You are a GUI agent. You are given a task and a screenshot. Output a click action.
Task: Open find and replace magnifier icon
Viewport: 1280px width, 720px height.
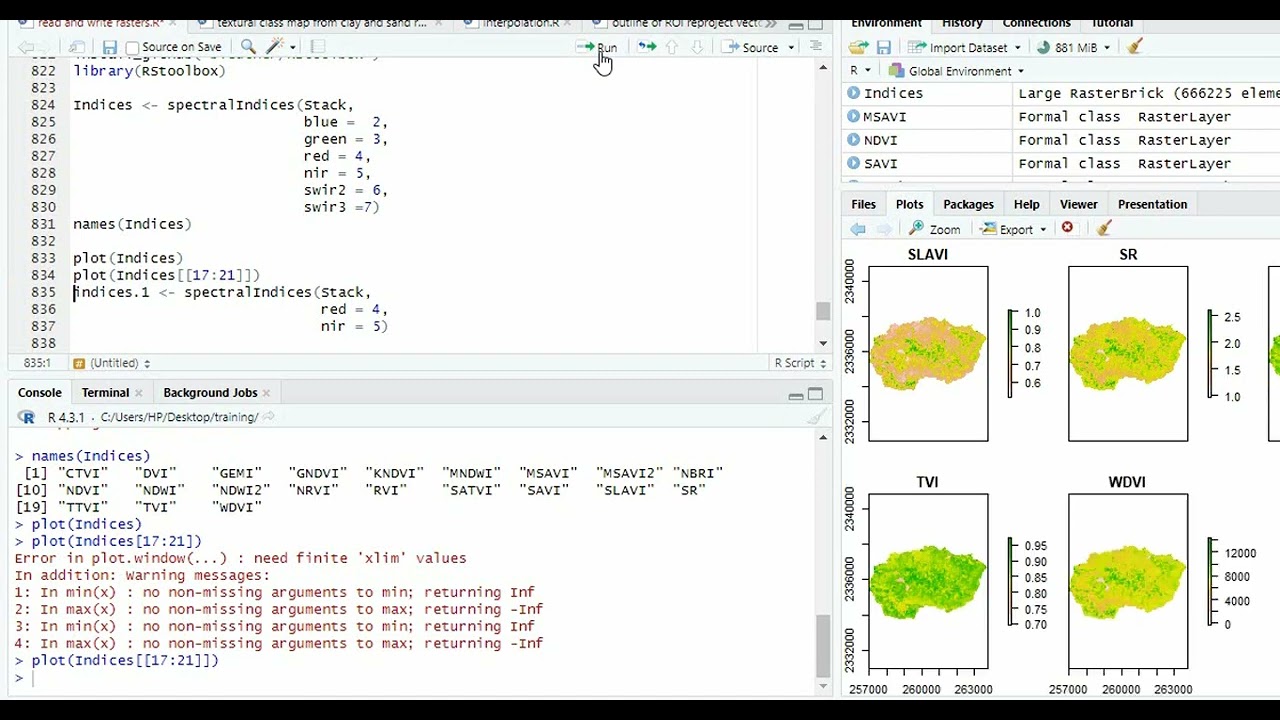click(248, 47)
